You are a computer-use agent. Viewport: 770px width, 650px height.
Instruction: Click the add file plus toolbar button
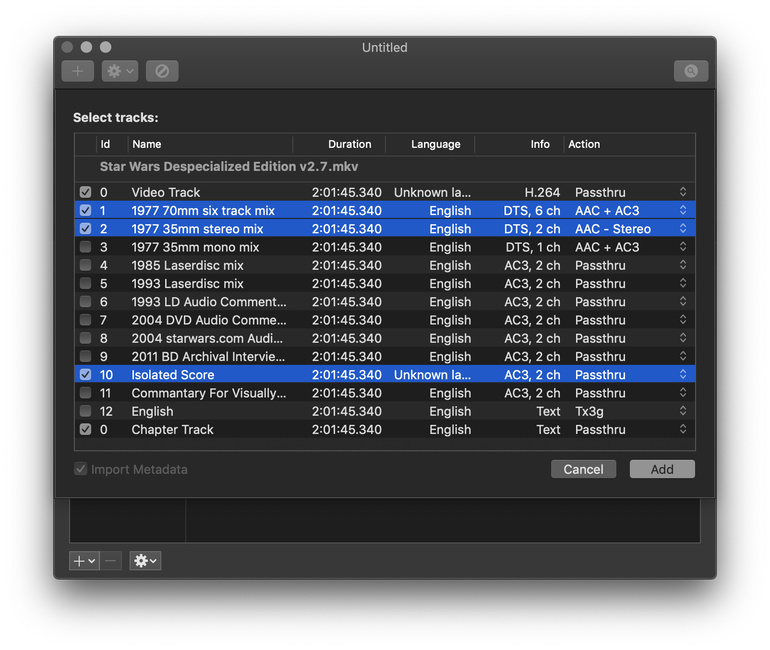[x=78, y=71]
